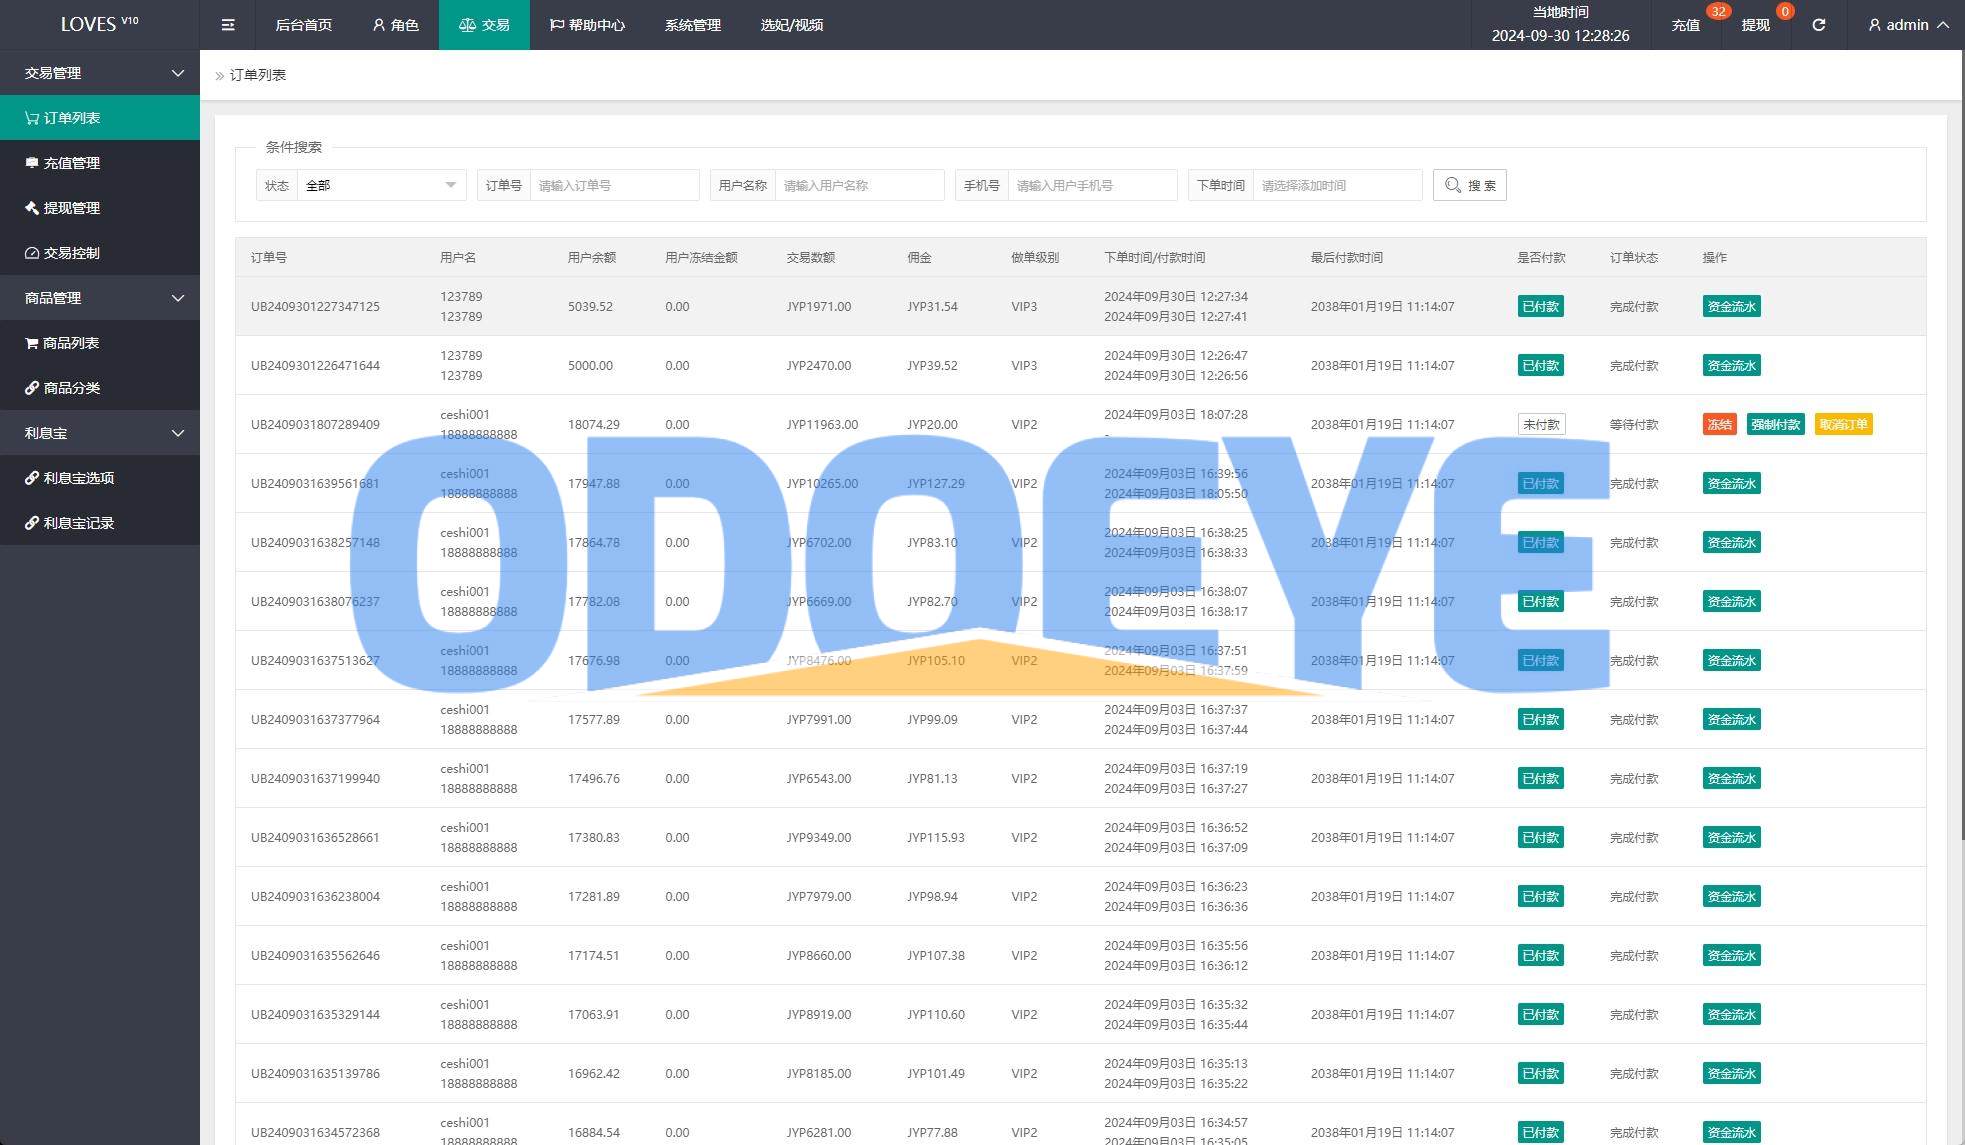
Task: Click the 订单号 column header
Action: (x=269, y=257)
